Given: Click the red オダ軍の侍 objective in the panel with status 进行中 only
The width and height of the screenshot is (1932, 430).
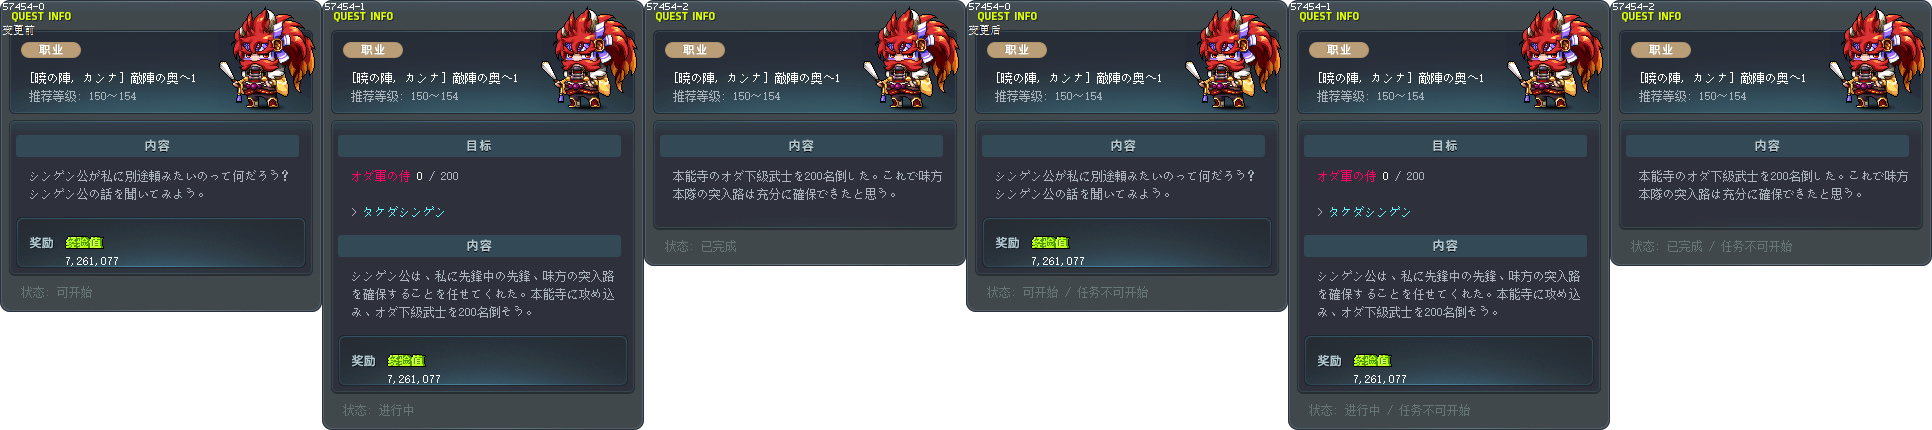Looking at the screenshot, I should point(381,176).
